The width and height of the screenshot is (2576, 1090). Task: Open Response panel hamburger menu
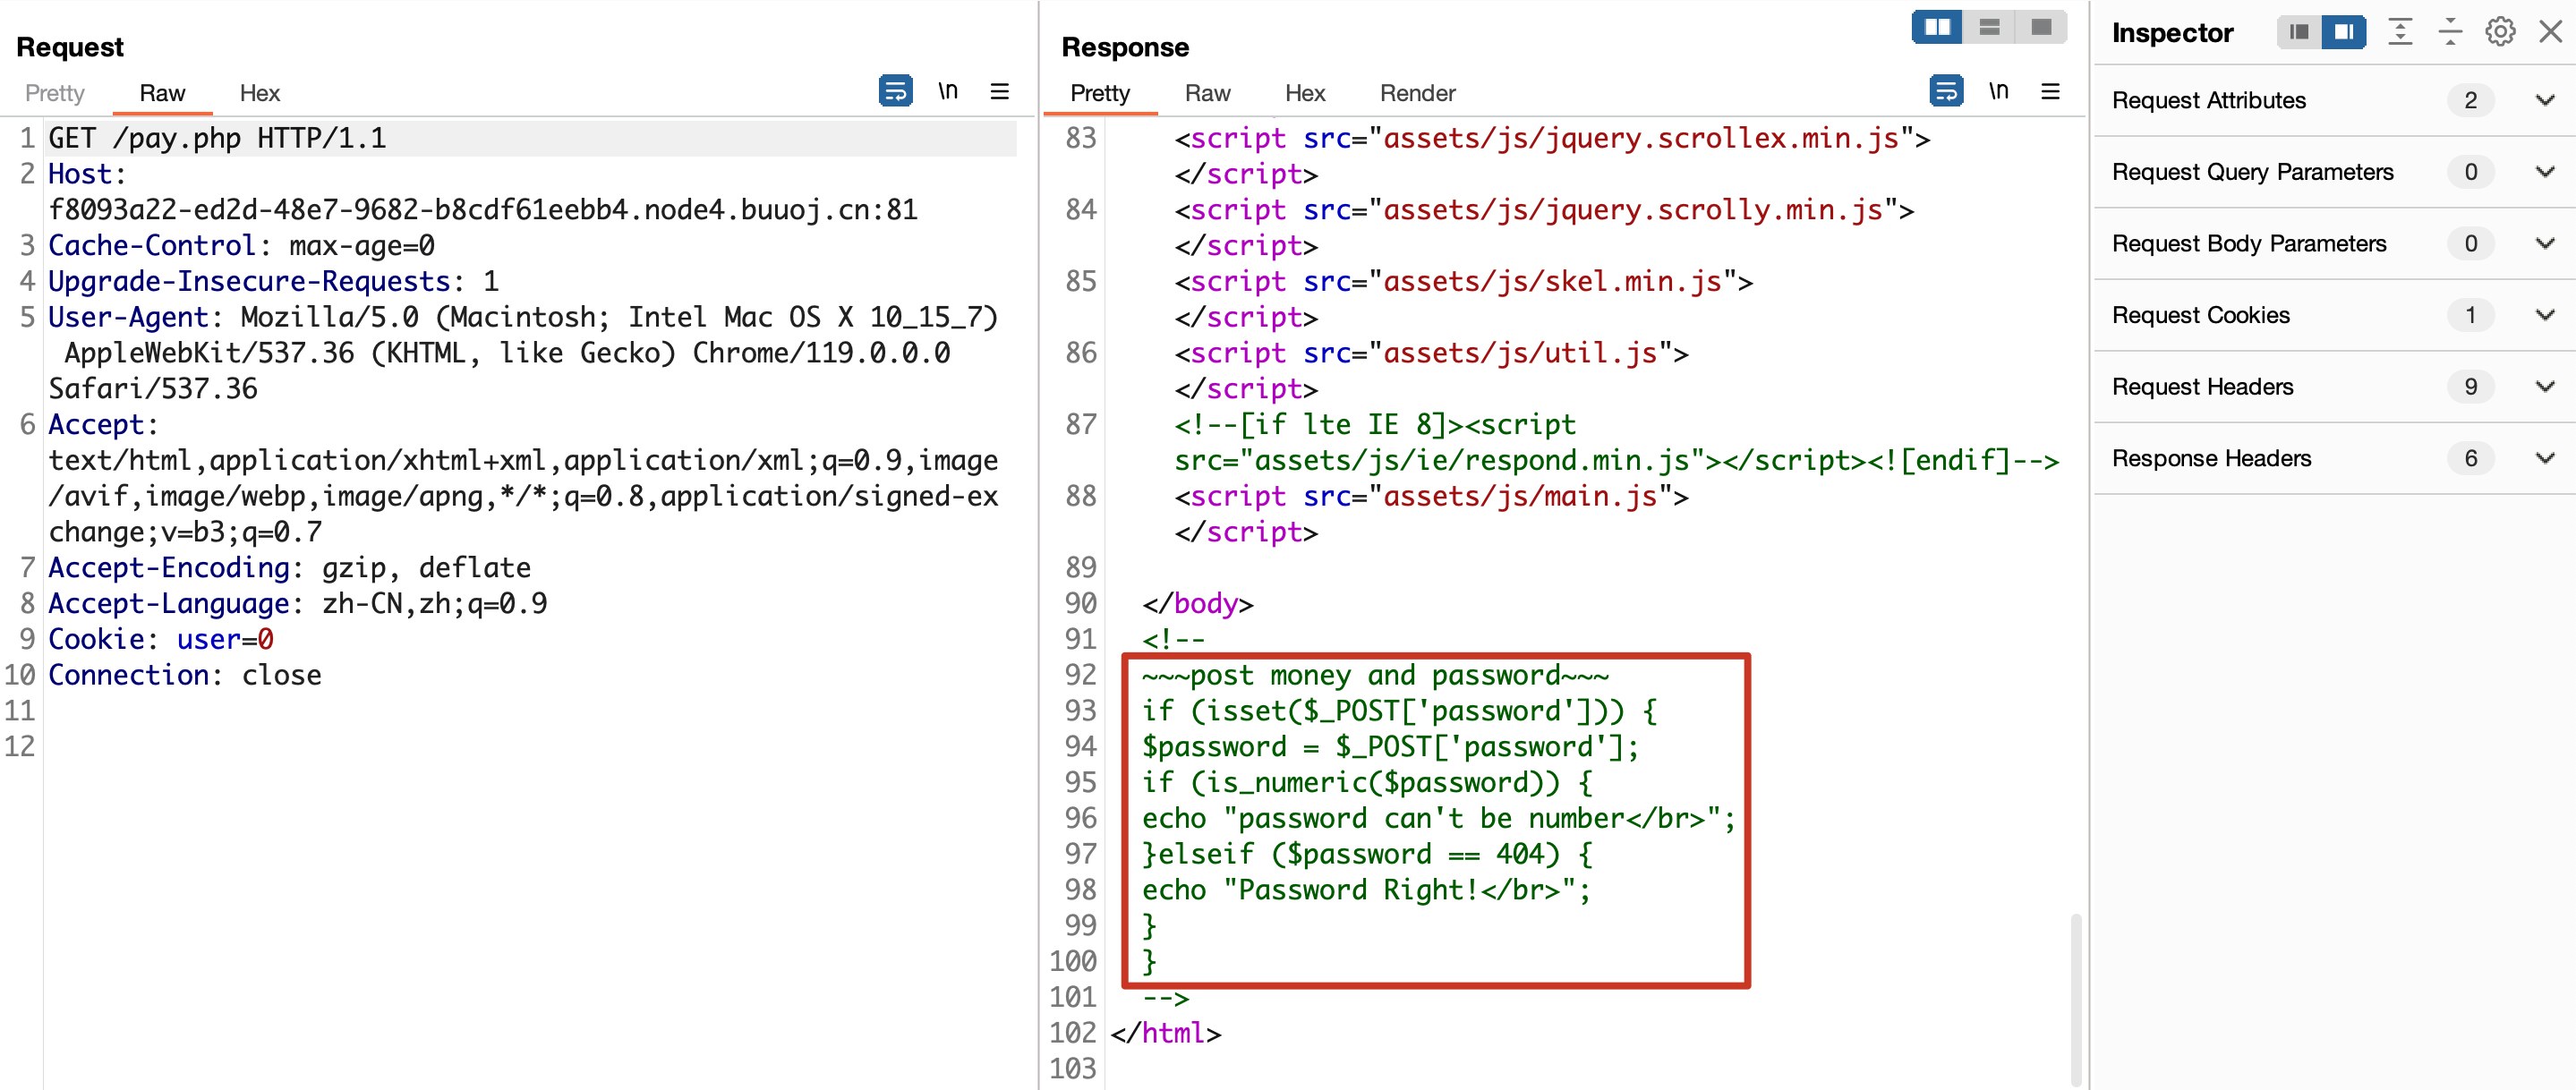(x=2050, y=91)
